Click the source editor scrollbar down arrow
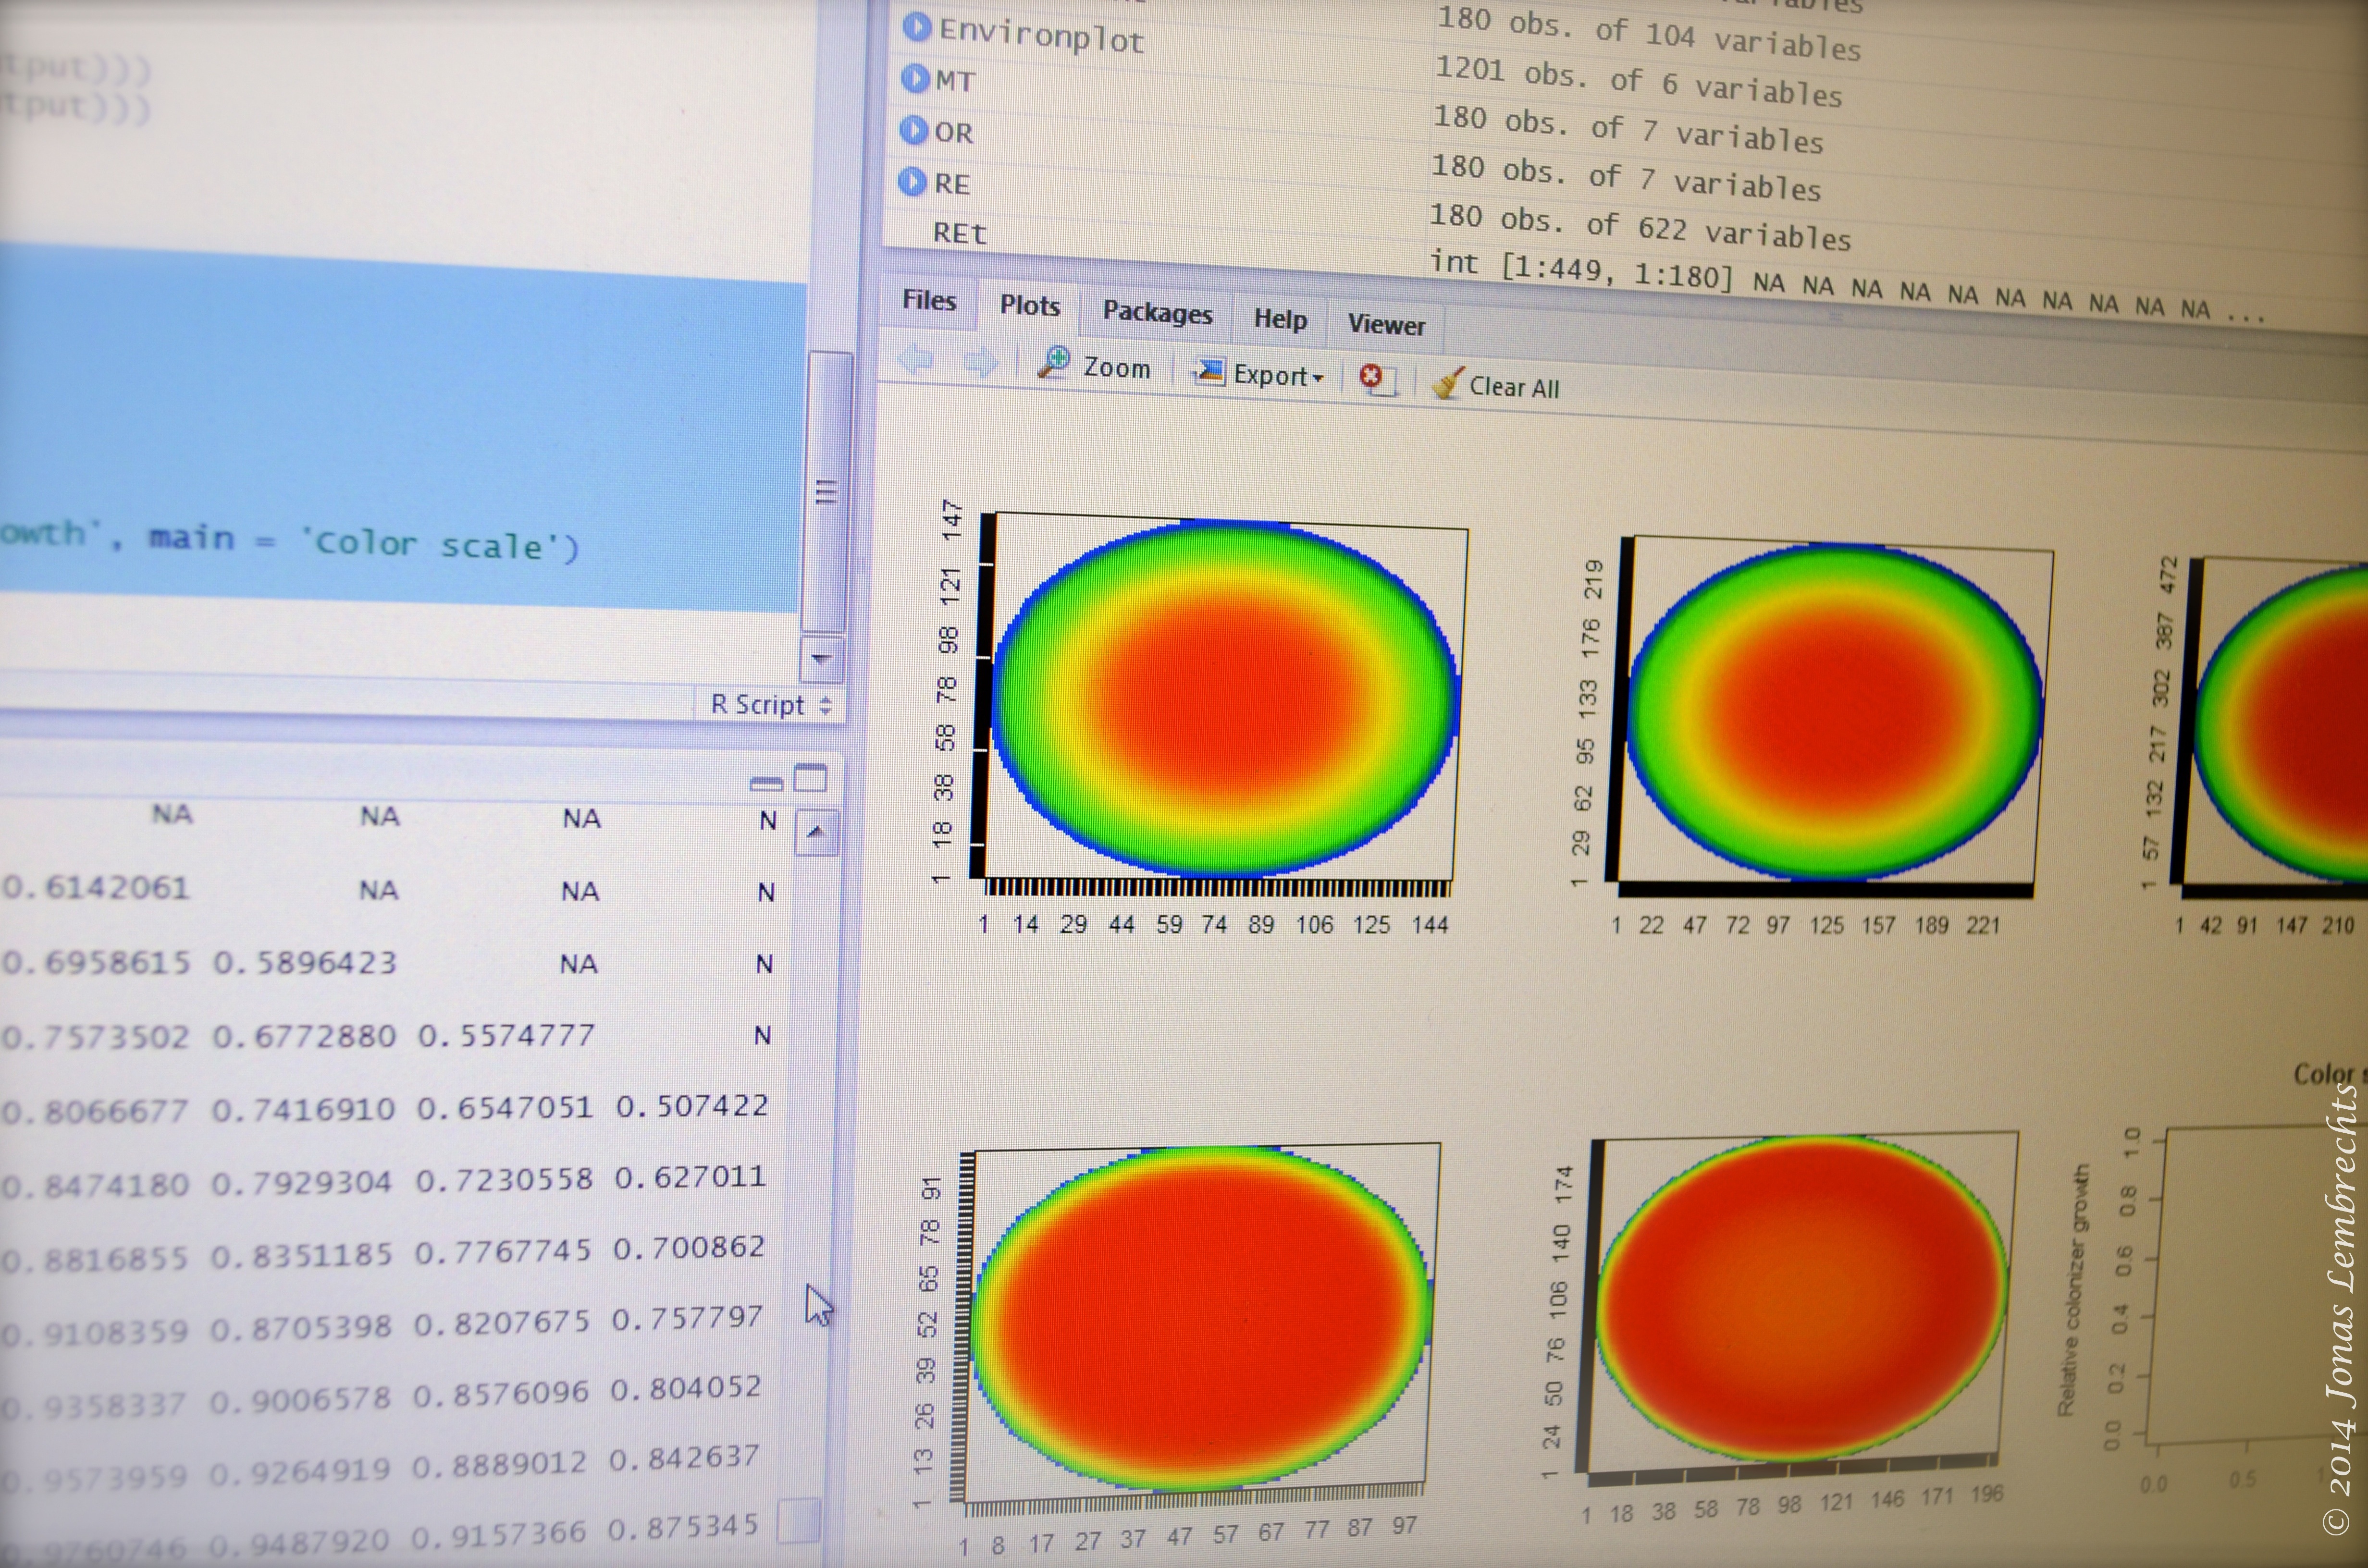The height and width of the screenshot is (1568, 2368). pyautogui.click(x=822, y=659)
